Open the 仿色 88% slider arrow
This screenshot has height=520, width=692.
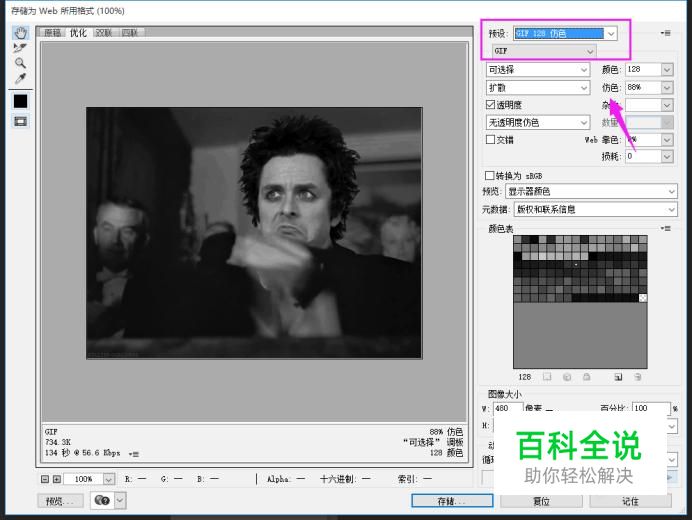pyautogui.click(x=667, y=87)
